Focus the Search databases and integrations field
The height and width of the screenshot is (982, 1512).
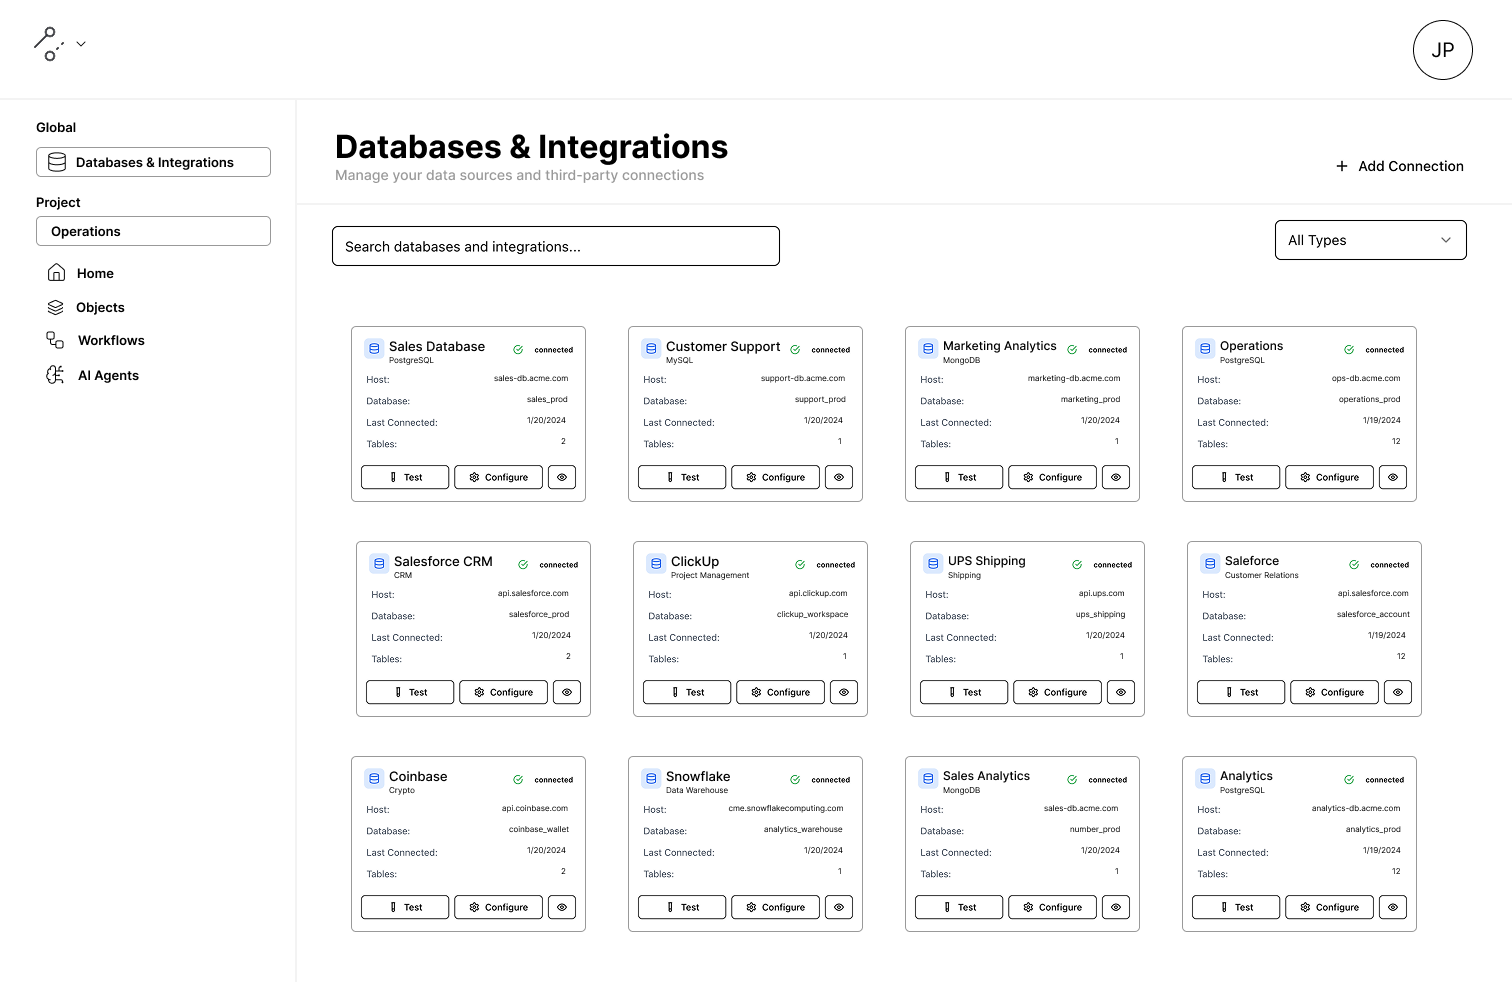pos(555,246)
